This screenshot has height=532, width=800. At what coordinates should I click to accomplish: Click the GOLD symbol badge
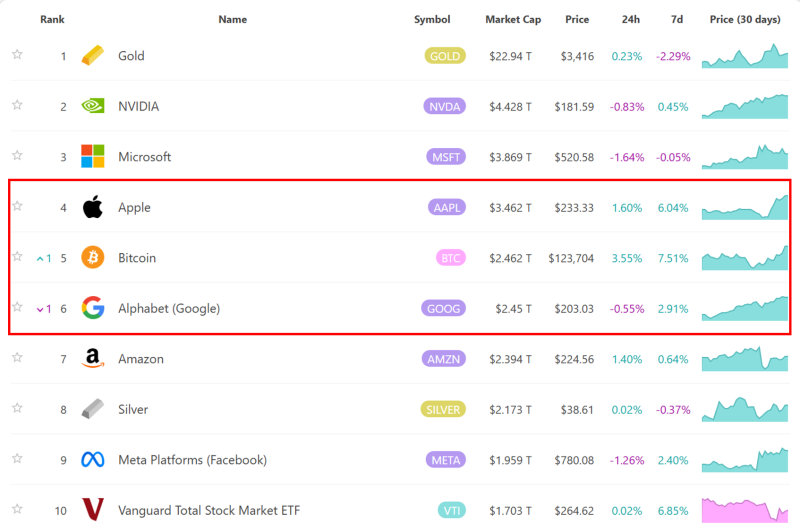tap(445, 56)
